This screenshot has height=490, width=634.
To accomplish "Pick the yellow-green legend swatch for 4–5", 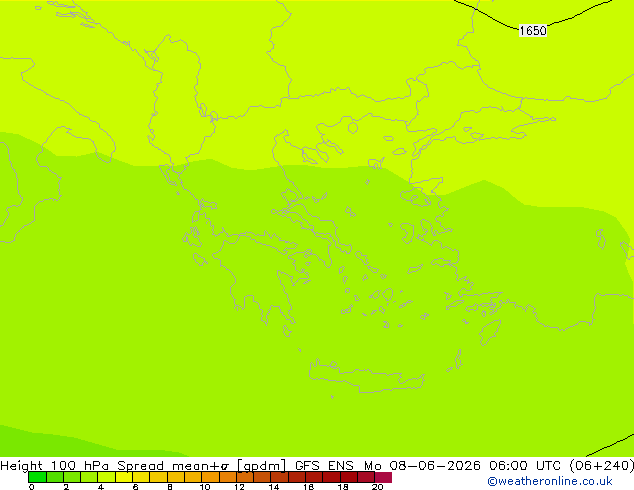I will coord(106,477).
